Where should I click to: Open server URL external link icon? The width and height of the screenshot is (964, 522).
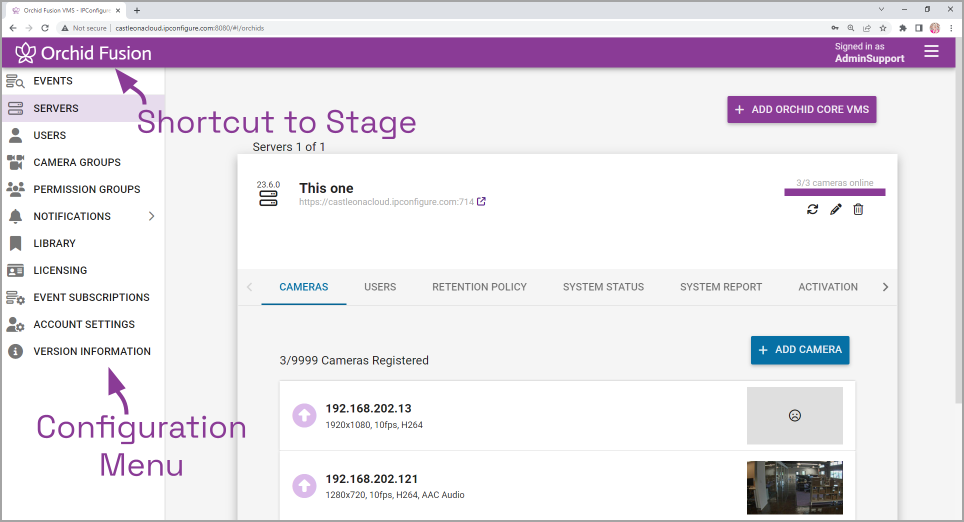pyautogui.click(x=481, y=201)
